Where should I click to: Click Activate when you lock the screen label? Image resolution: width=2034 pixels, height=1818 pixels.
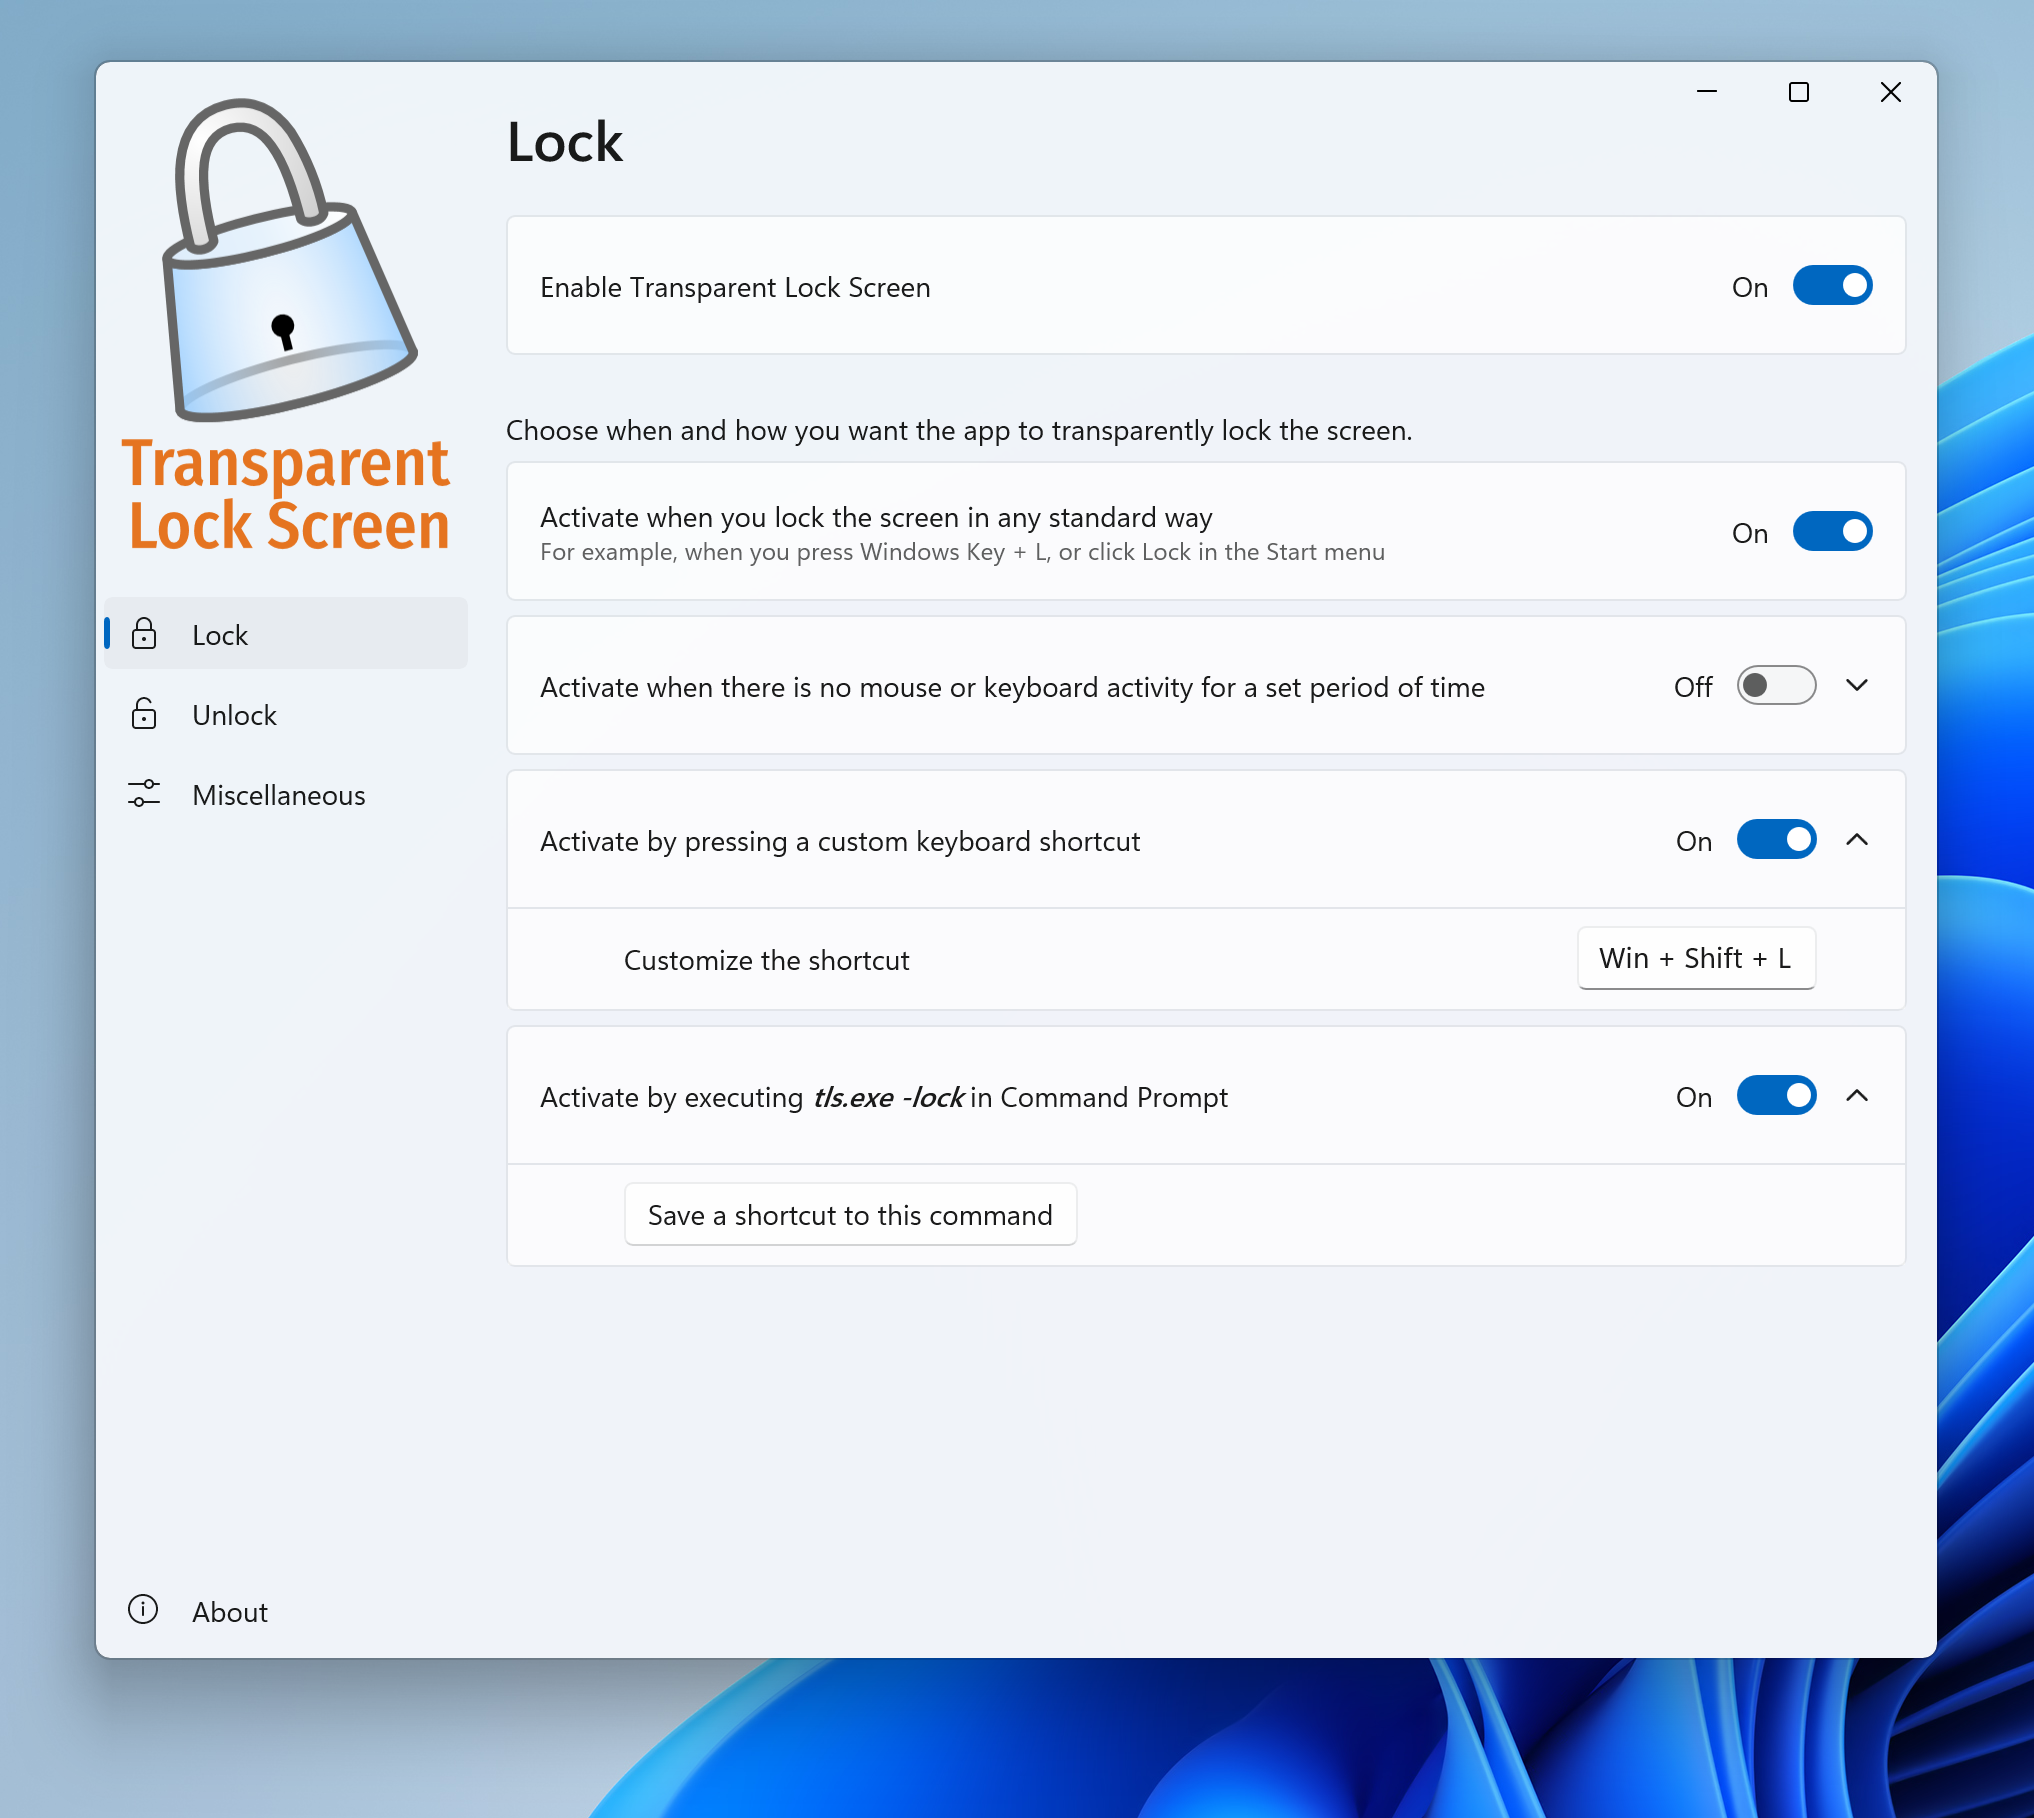coord(876,517)
